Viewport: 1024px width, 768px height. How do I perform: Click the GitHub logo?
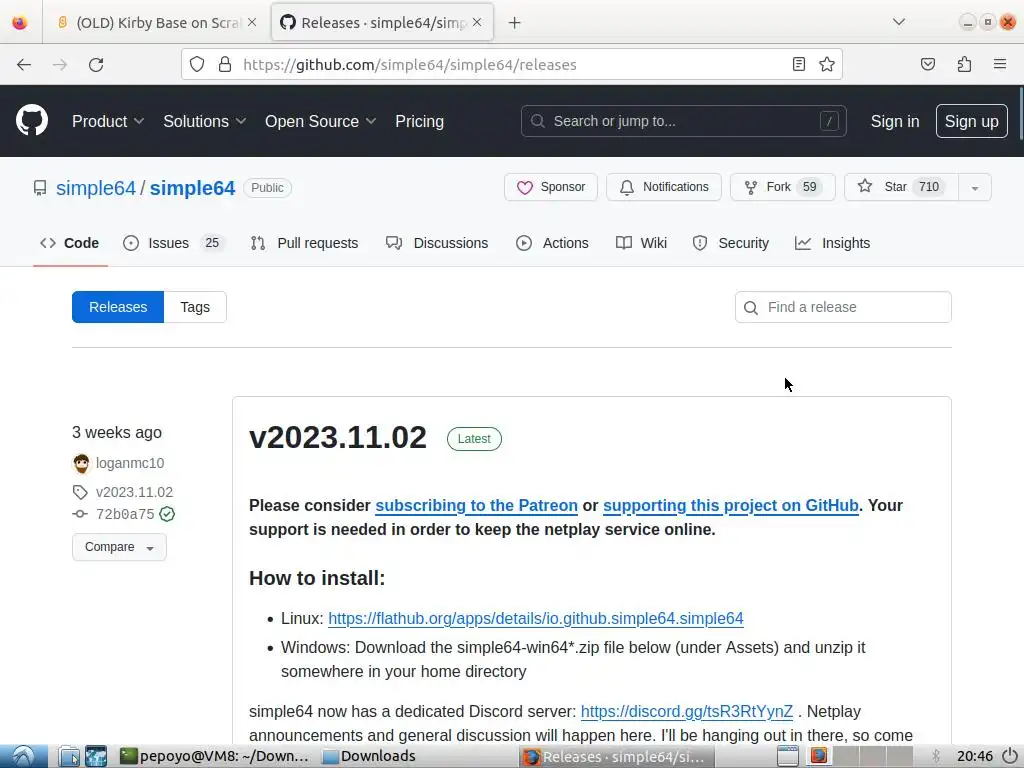[x=32, y=121]
